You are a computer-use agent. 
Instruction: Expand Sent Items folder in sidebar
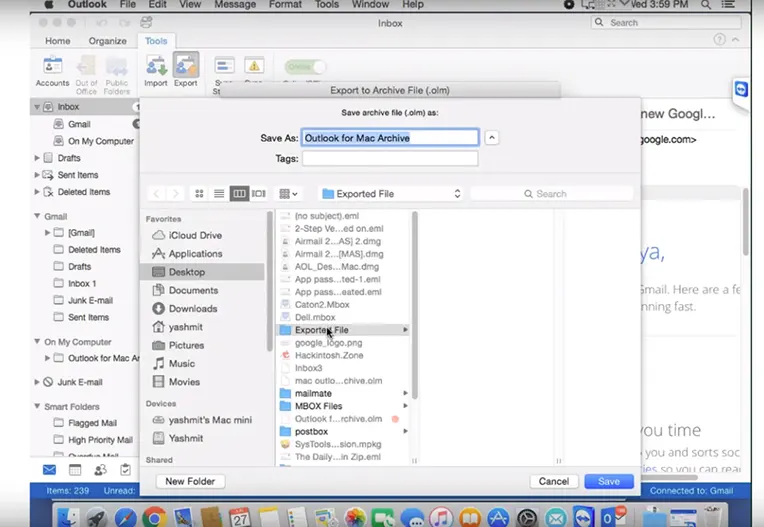tap(37, 175)
